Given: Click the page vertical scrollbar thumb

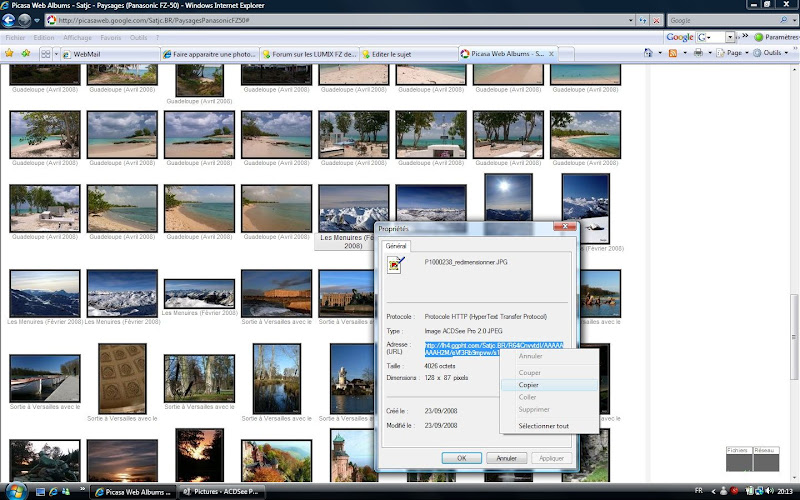Looking at the screenshot, I should click(x=794, y=337).
